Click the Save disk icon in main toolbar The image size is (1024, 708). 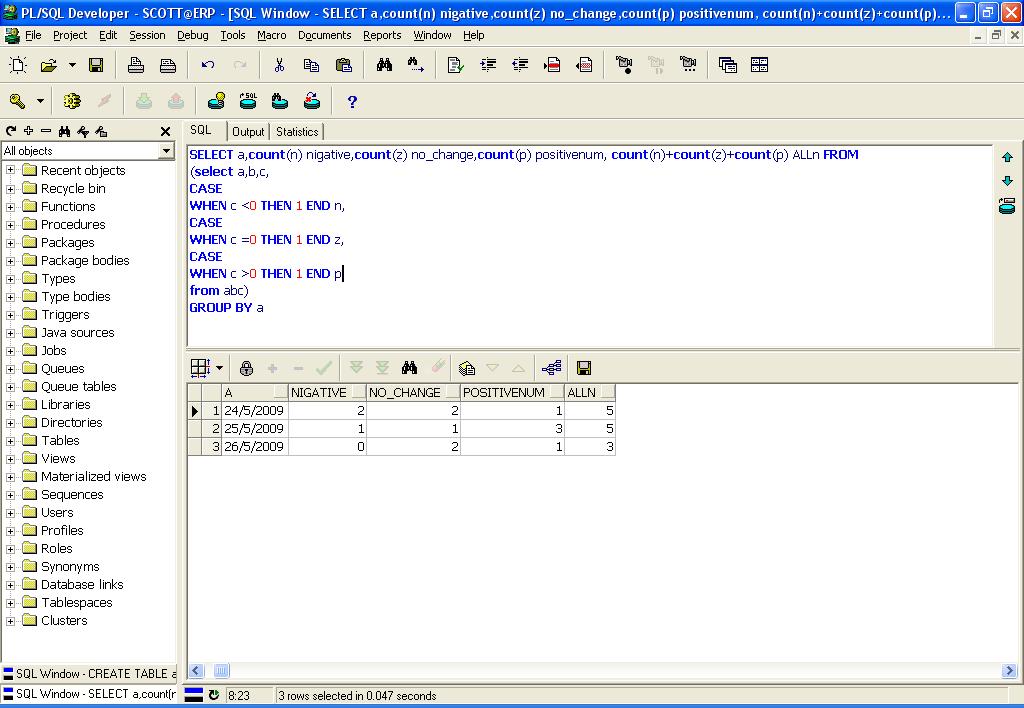[x=96, y=65]
